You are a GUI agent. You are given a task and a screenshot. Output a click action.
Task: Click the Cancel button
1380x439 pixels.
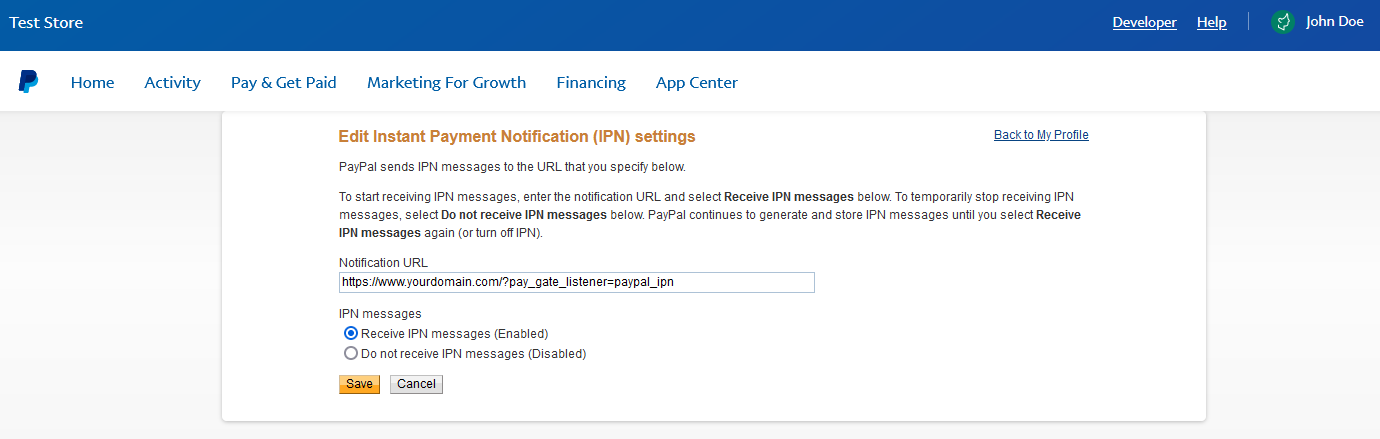click(416, 384)
